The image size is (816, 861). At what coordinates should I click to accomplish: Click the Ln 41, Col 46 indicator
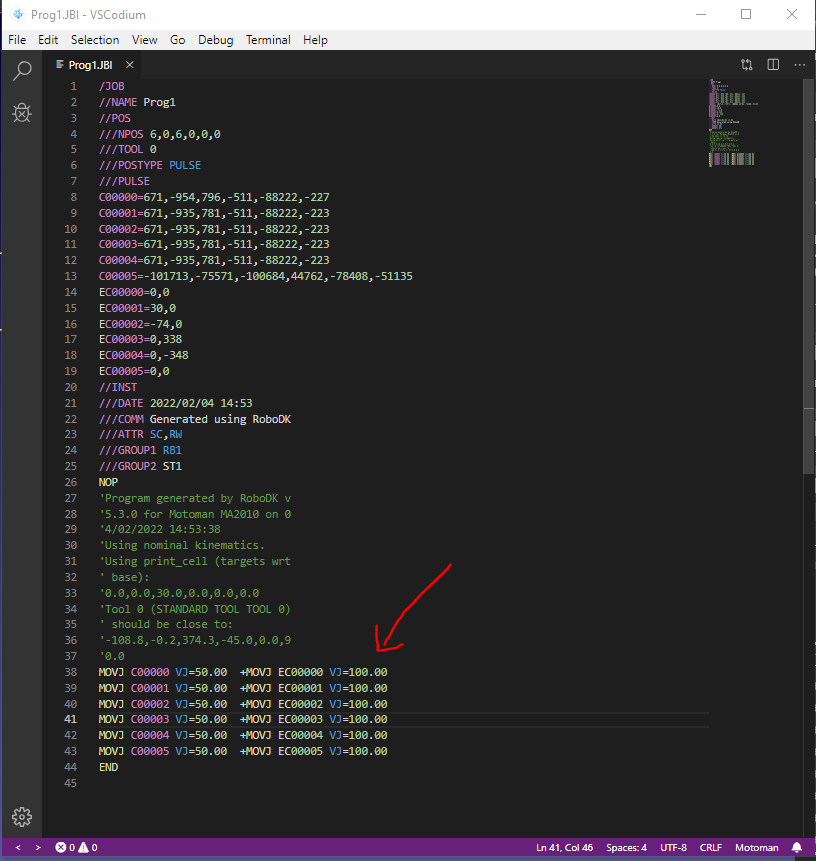point(564,848)
